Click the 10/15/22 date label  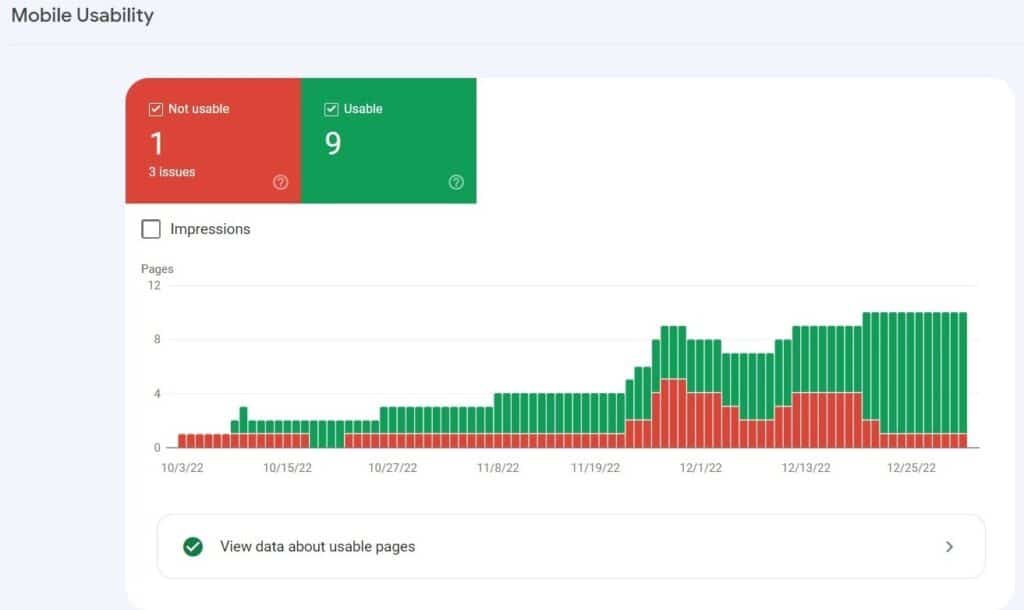(287, 468)
